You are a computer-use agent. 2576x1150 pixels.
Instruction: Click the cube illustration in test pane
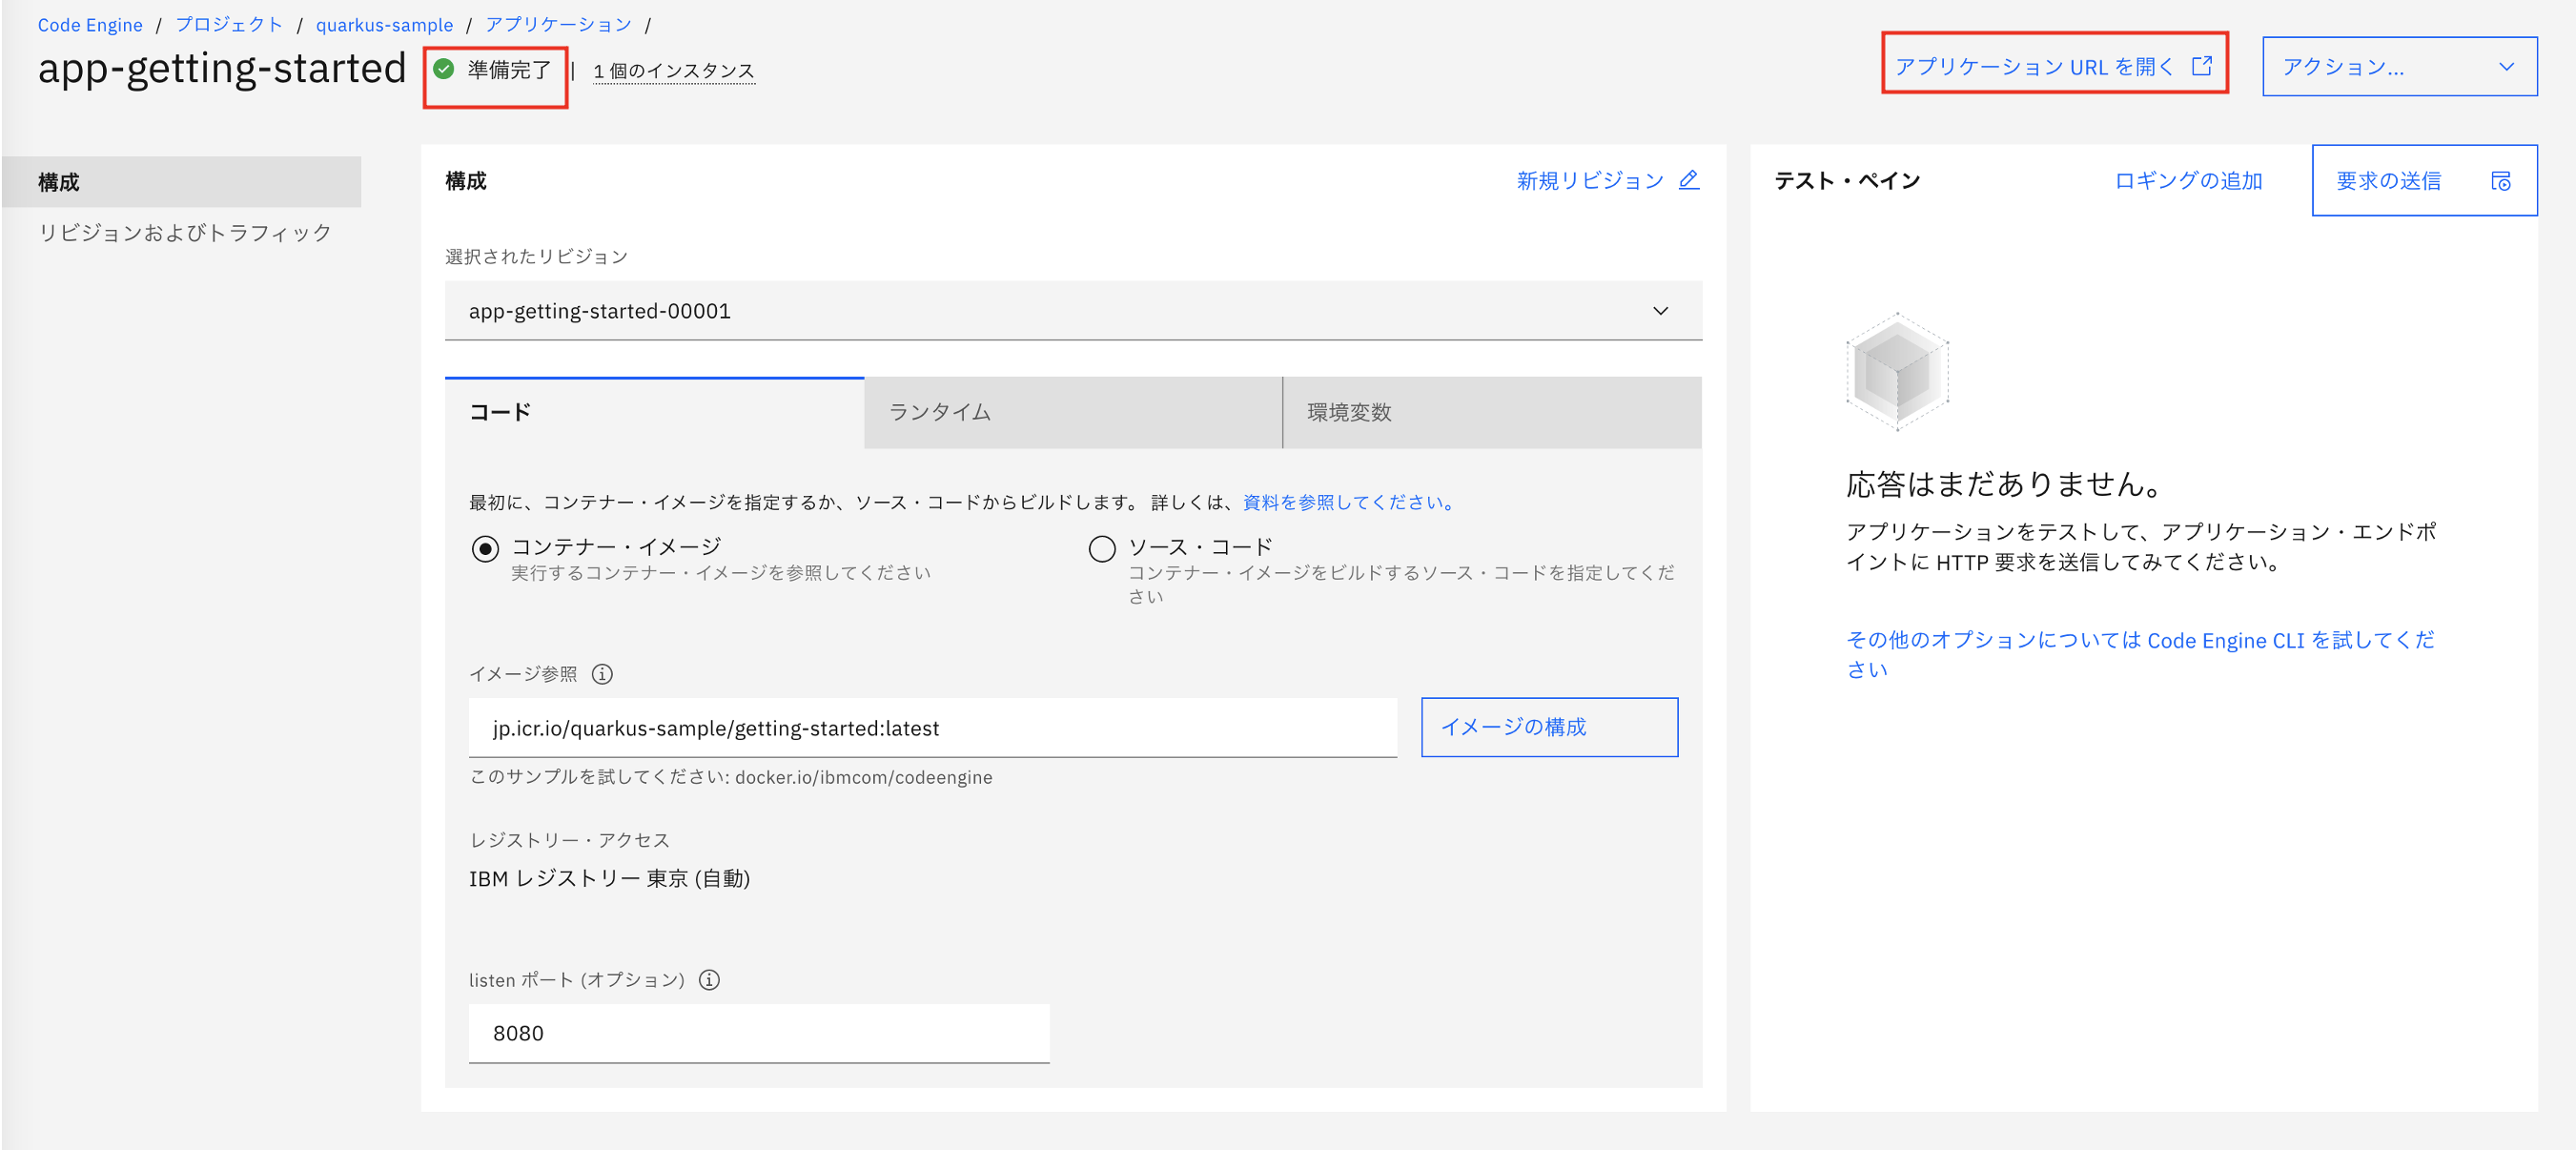[x=1897, y=372]
